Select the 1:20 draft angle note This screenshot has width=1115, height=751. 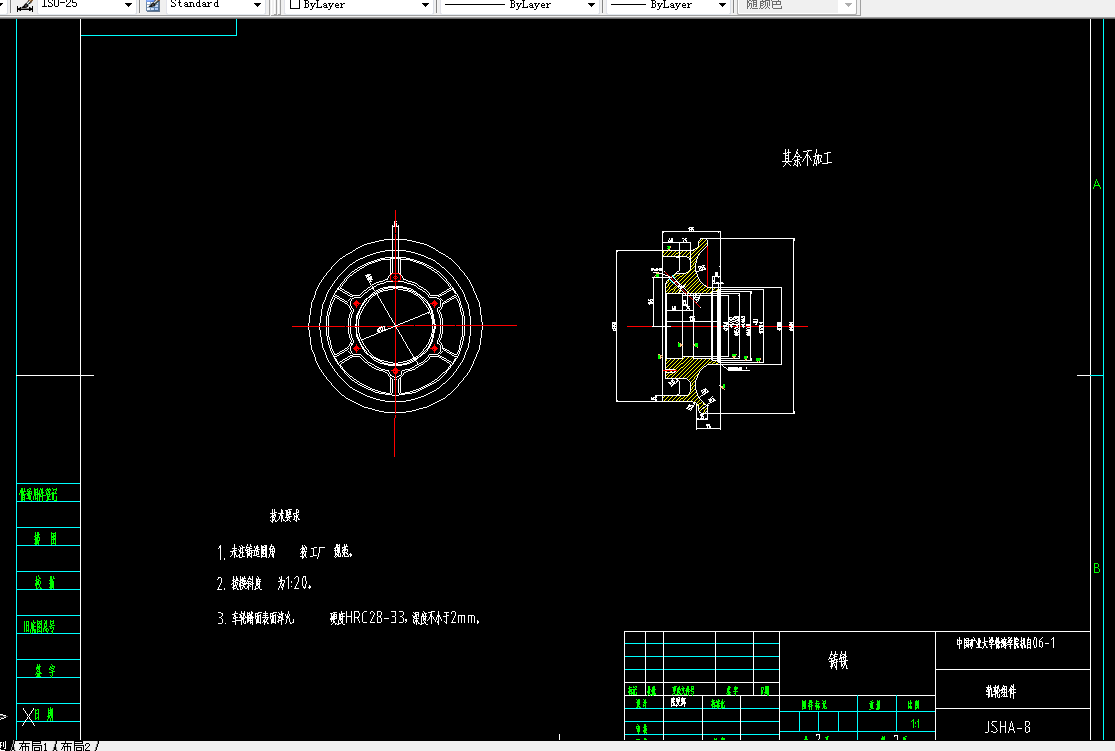264,583
